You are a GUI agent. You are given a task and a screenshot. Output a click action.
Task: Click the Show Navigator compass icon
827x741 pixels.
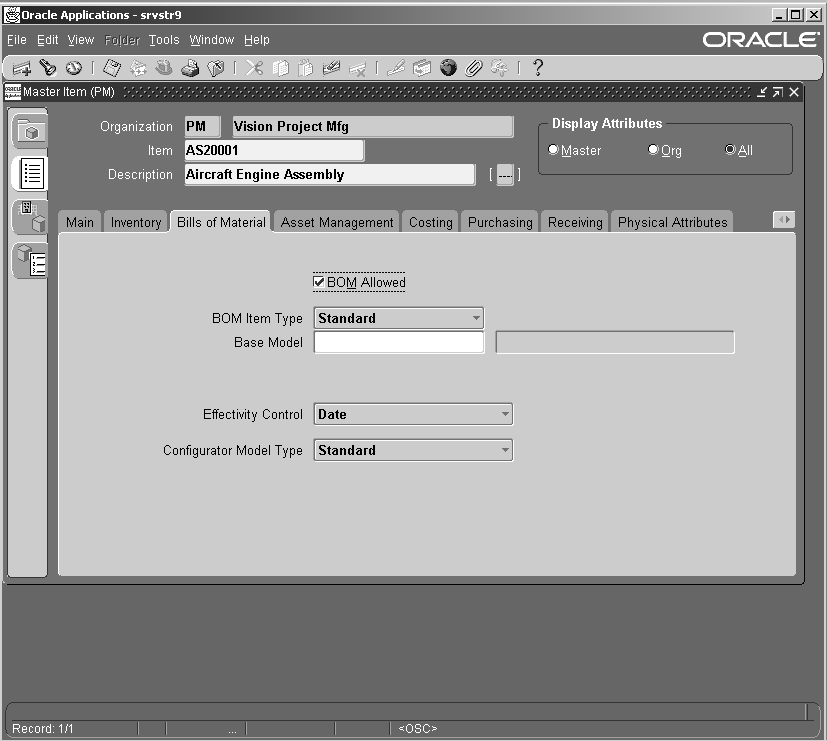point(73,68)
